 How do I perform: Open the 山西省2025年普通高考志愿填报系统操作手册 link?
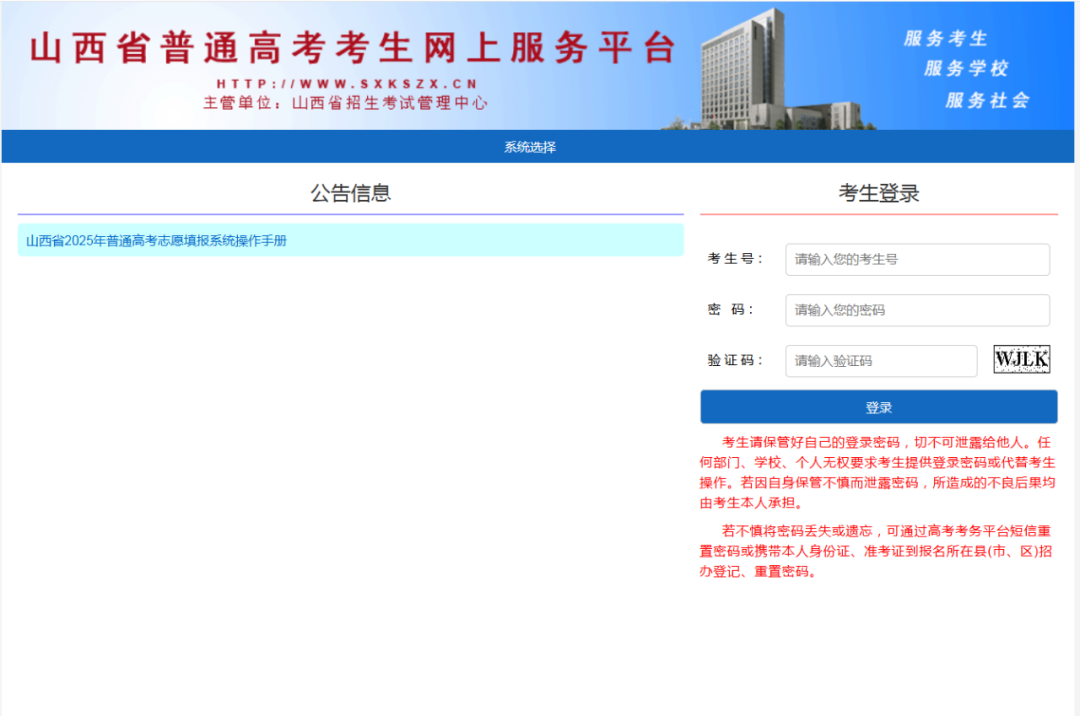156,240
